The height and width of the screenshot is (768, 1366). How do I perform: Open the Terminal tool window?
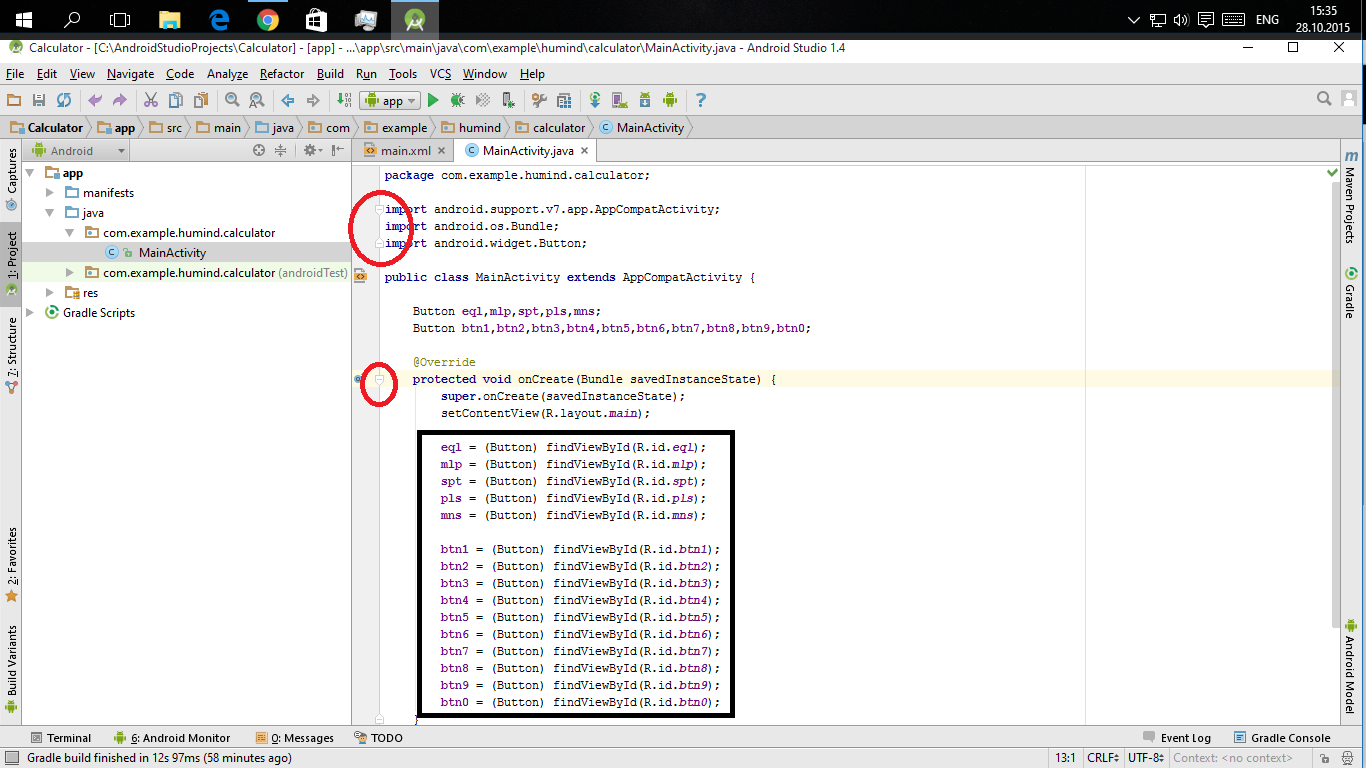[x=60, y=738]
